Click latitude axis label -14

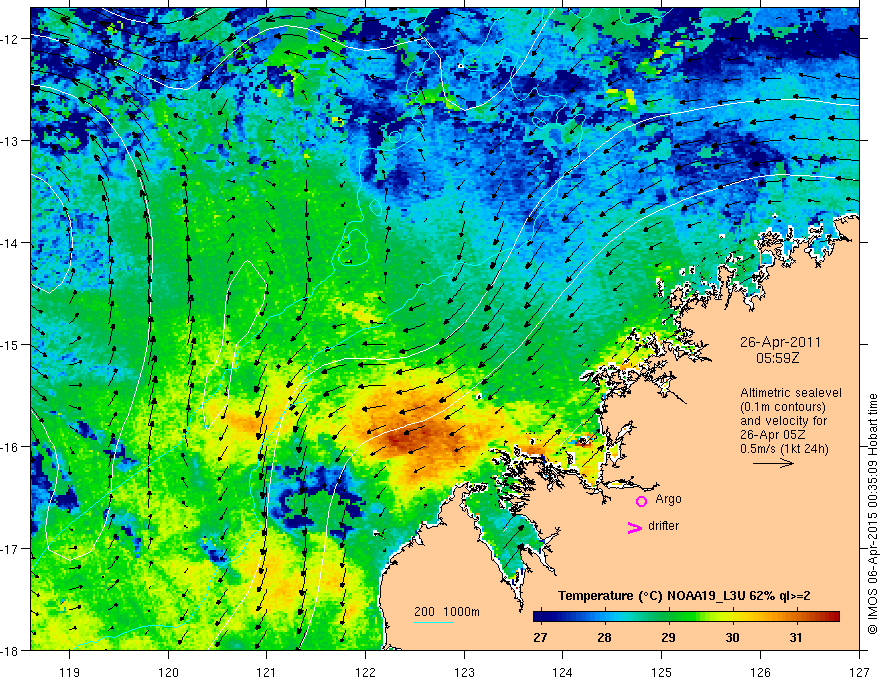click(10, 243)
